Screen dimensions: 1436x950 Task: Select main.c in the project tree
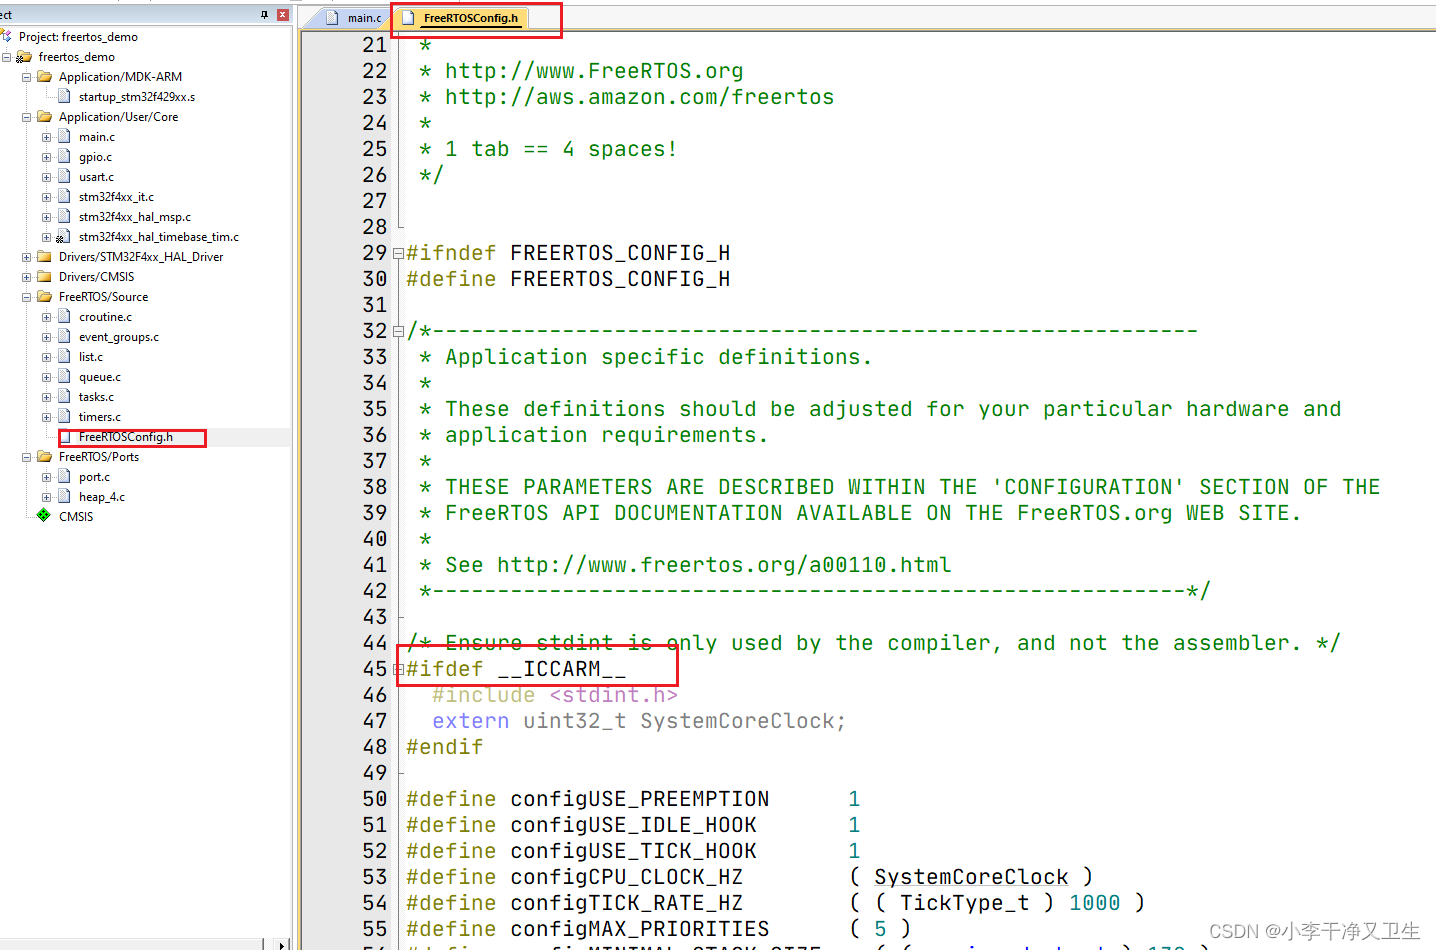[x=97, y=137]
